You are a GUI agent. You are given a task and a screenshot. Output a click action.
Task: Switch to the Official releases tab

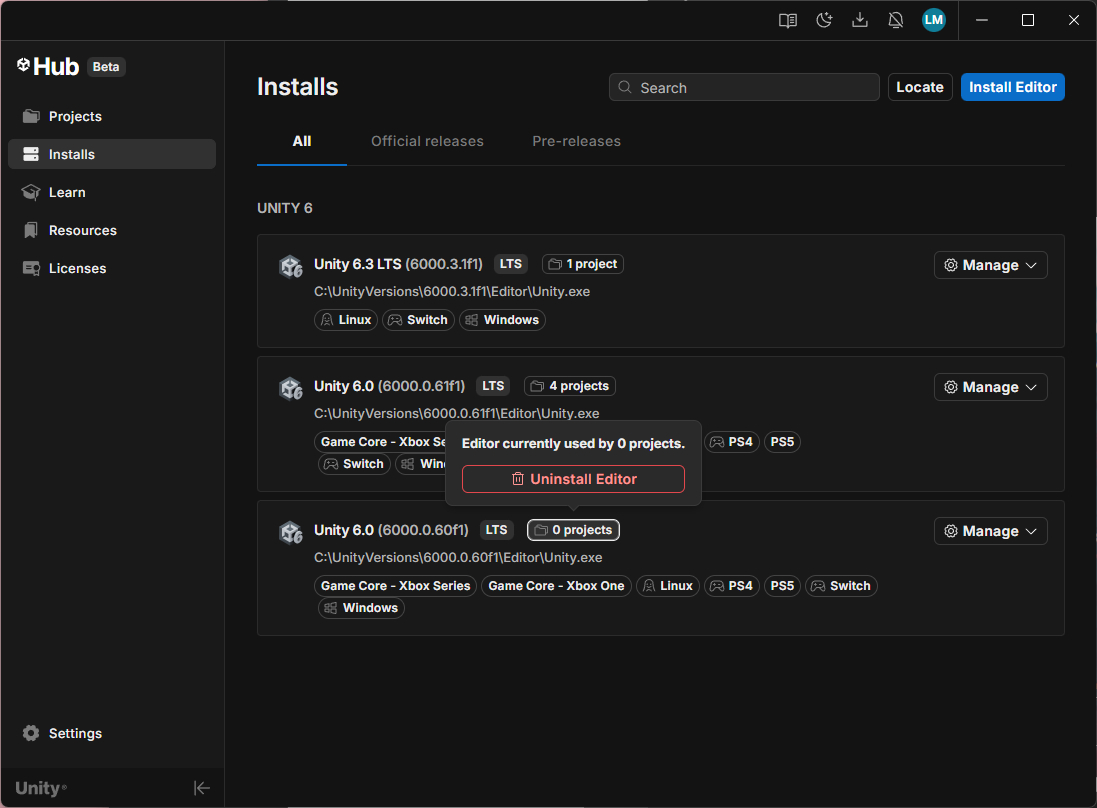click(x=427, y=141)
